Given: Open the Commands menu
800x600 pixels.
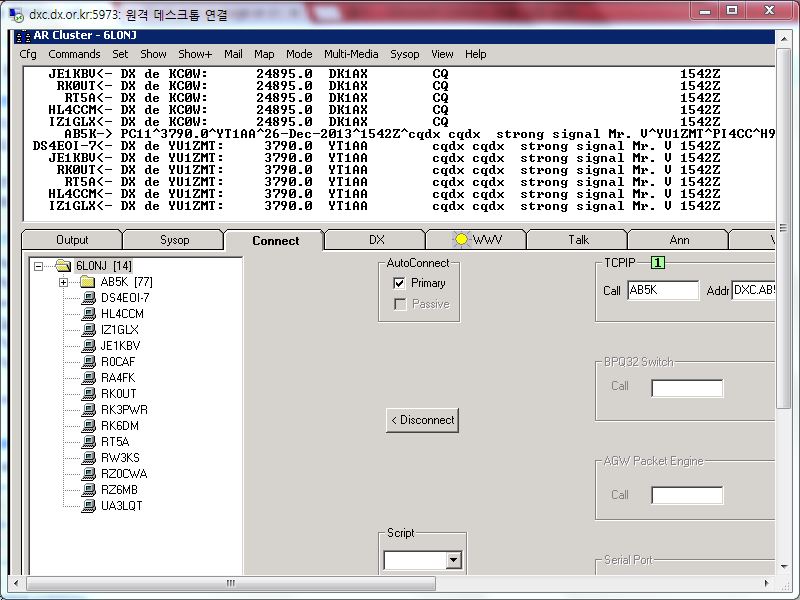Looking at the screenshot, I should pyautogui.click(x=74, y=54).
